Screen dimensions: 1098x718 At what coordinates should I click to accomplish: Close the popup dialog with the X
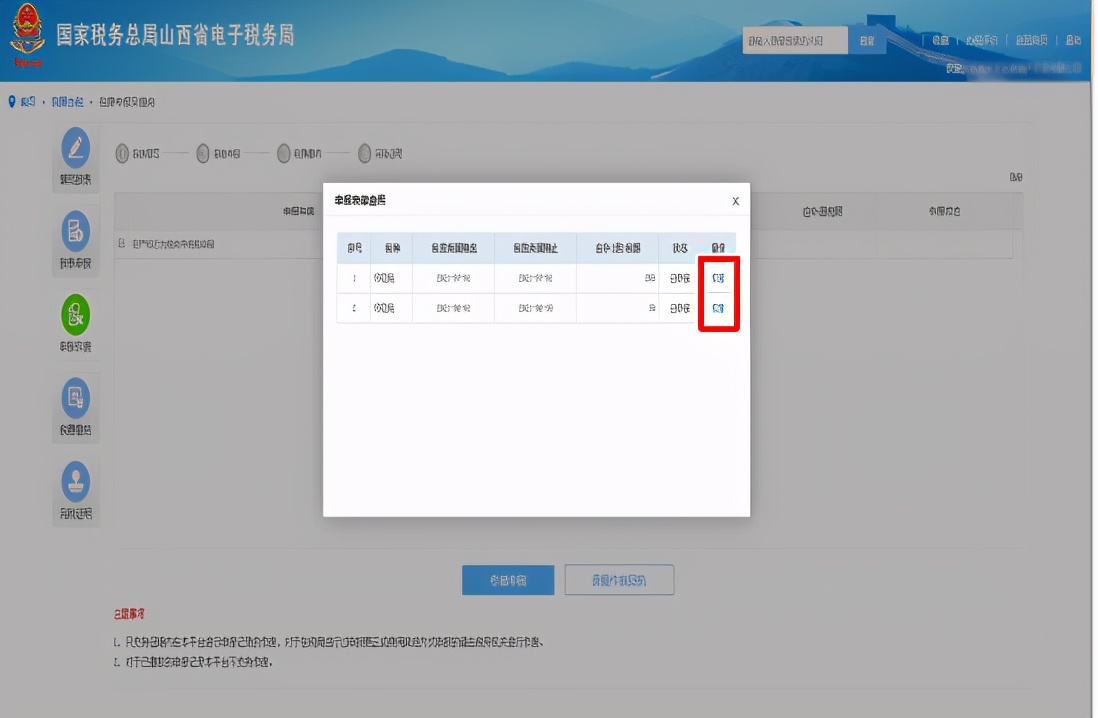736,200
